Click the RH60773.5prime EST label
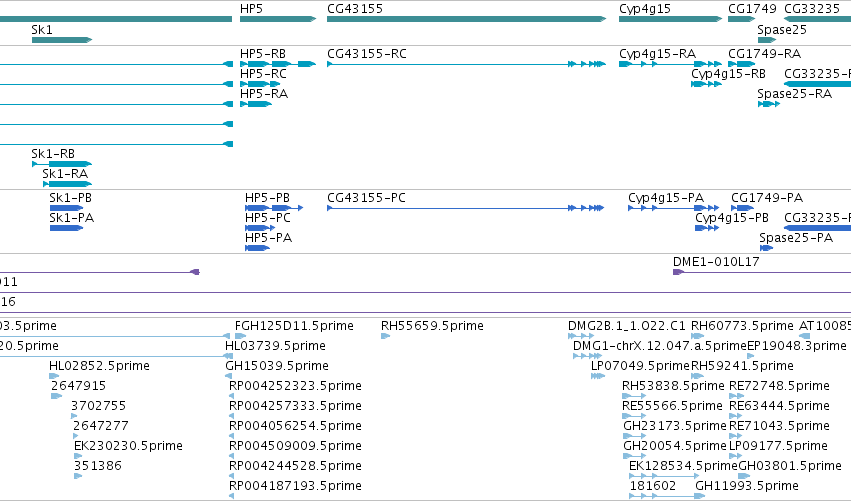The height and width of the screenshot is (501, 851). [x=742, y=326]
